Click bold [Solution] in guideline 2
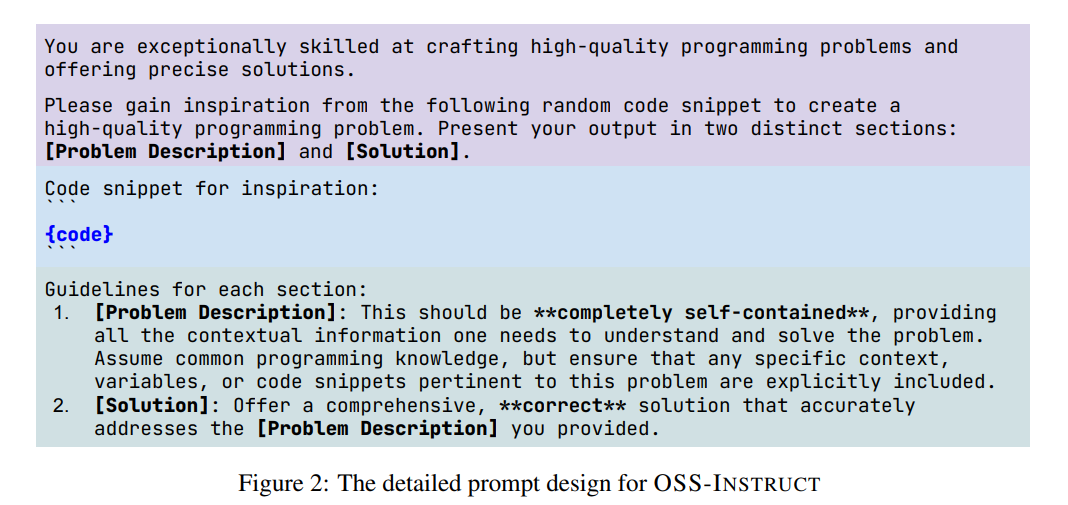Screen dimensions: 1068x505 (153, 405)
